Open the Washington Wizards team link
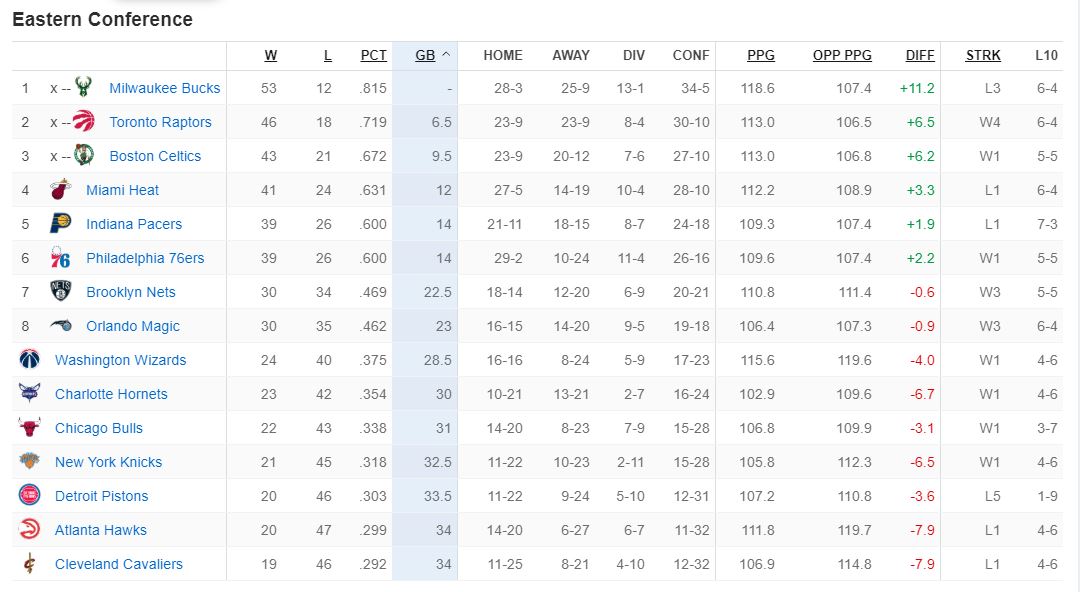This screenshot has height=592, width=1080. (120, 360)
